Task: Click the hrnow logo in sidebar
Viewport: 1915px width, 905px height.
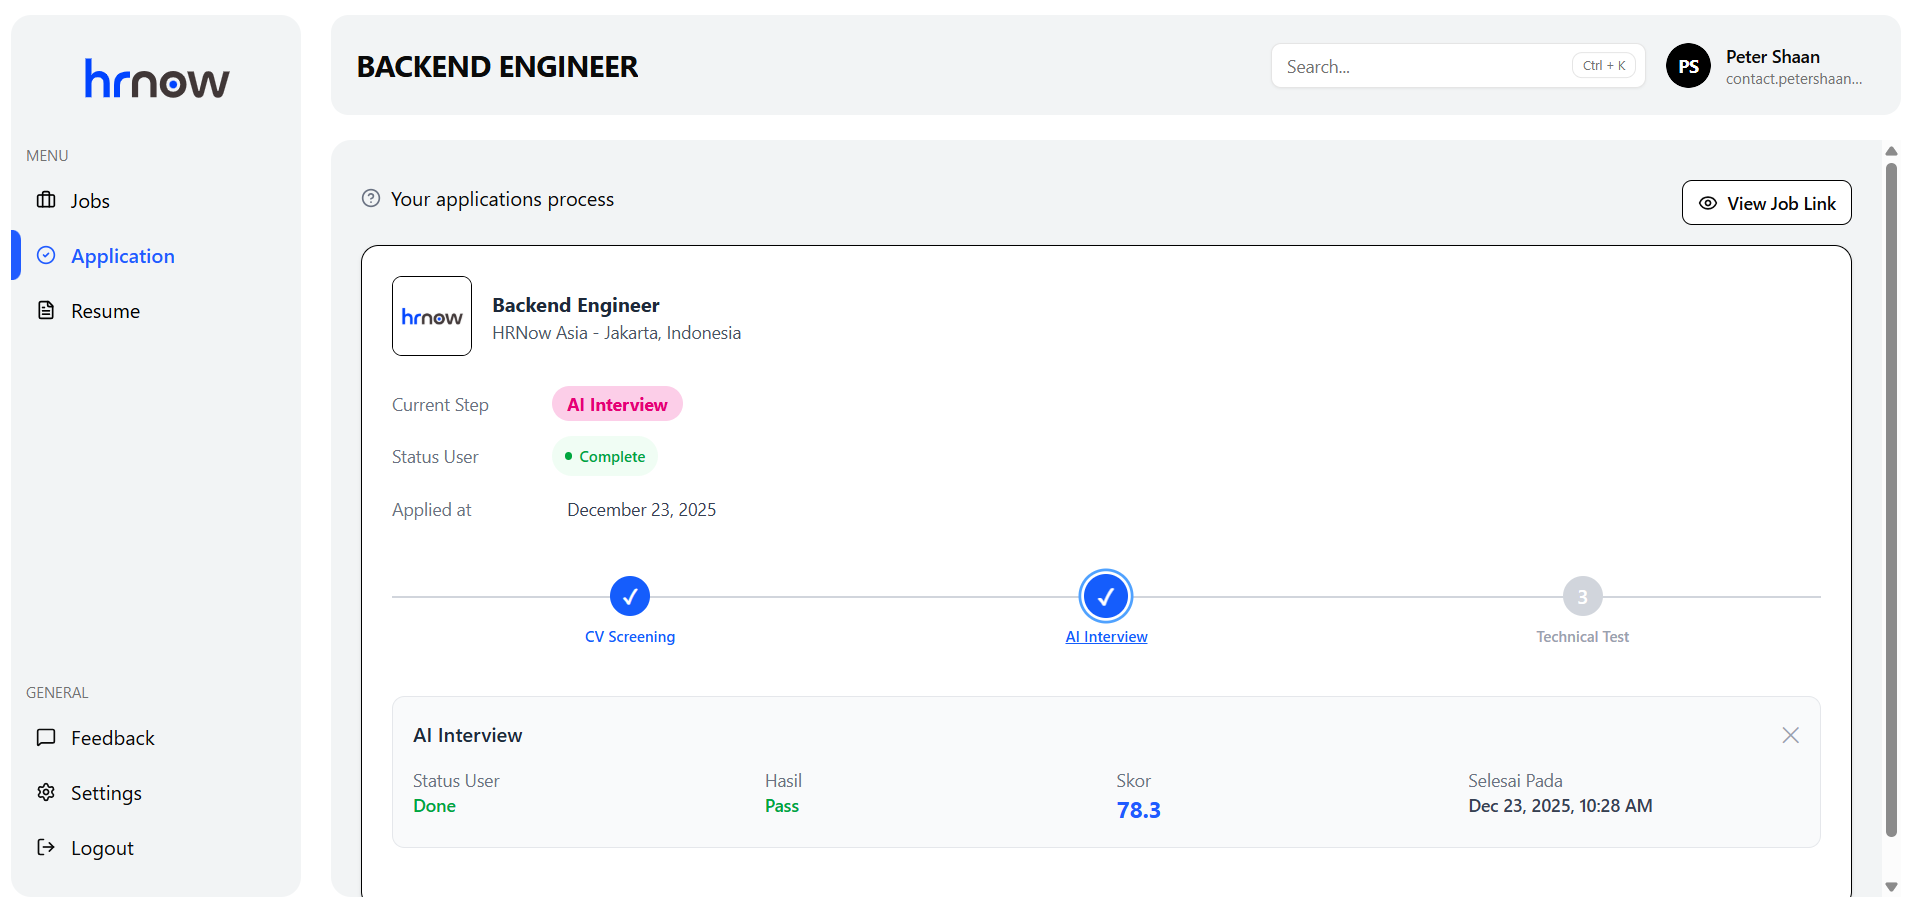Action: [157, 79]
